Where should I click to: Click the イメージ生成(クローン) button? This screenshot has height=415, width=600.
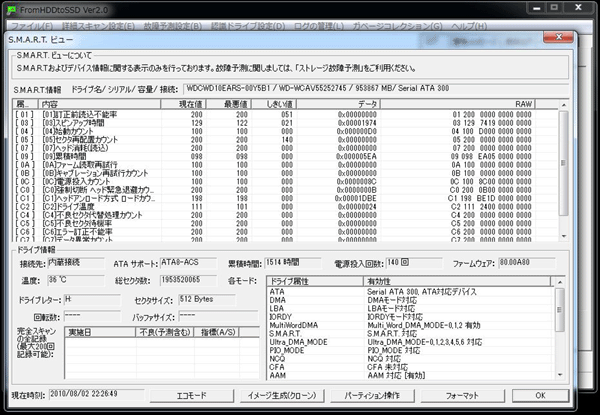click(282, 395)
